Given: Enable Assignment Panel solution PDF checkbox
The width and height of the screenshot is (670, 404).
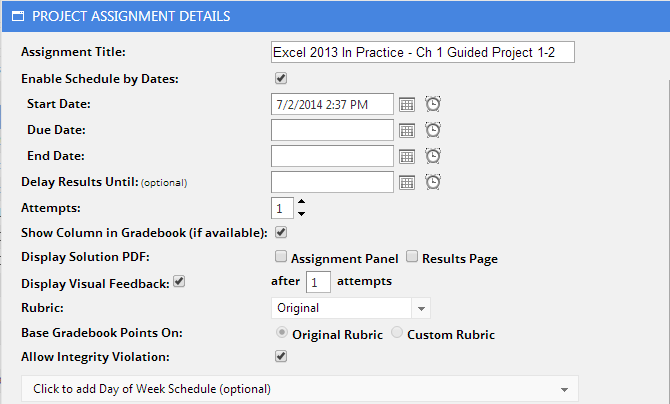Looking at the screenshot, I should coord(281,257).
